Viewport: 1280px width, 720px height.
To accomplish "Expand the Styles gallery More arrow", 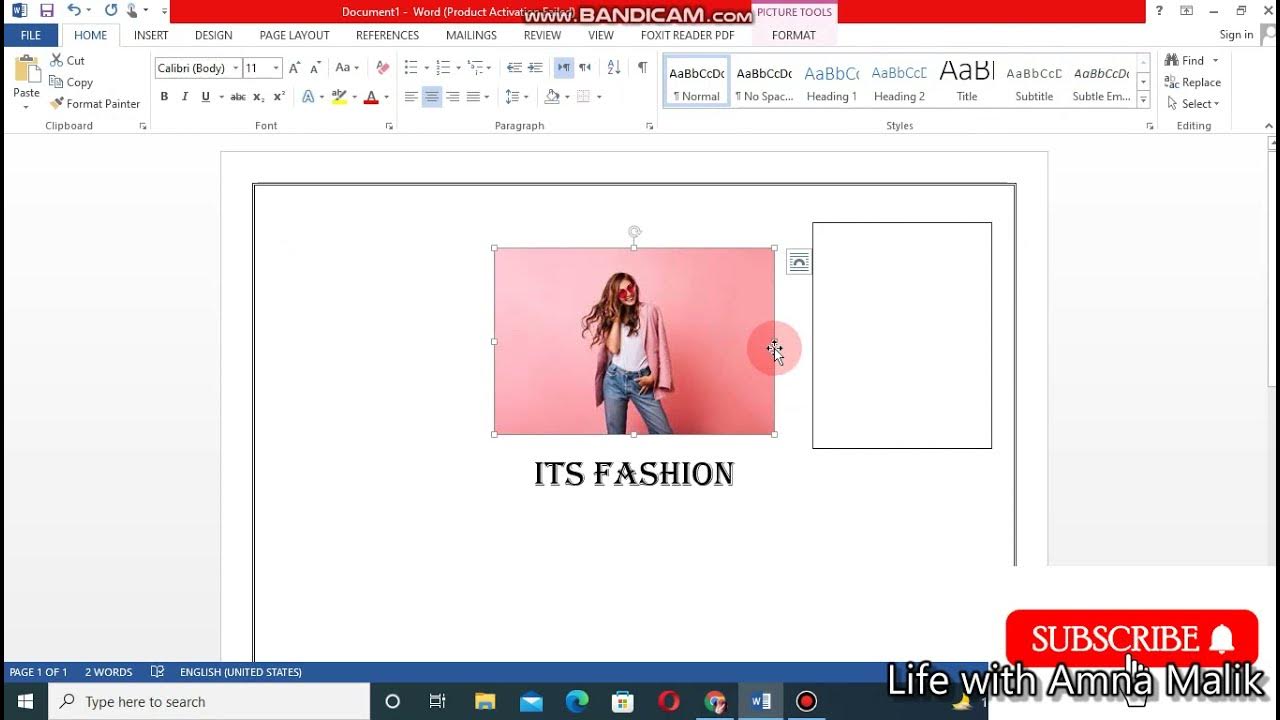I will (1144, 100).
